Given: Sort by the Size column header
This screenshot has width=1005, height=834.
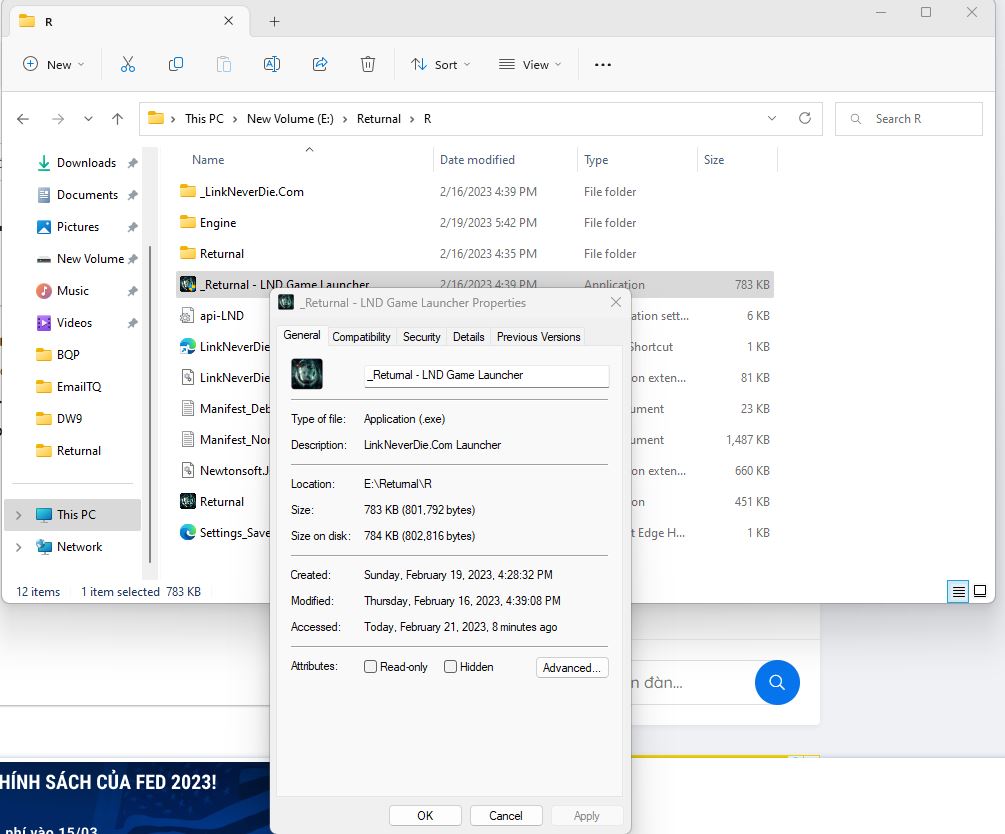Looking at the screenshot, I should [714, 160].
